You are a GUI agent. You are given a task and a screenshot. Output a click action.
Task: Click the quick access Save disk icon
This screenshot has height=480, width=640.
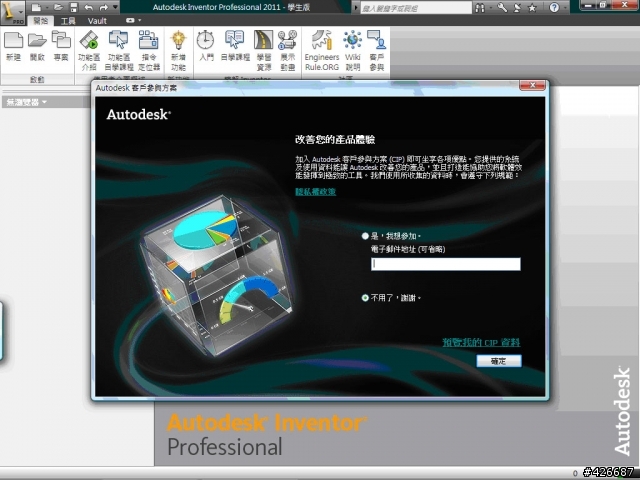(x=73, y=7)
